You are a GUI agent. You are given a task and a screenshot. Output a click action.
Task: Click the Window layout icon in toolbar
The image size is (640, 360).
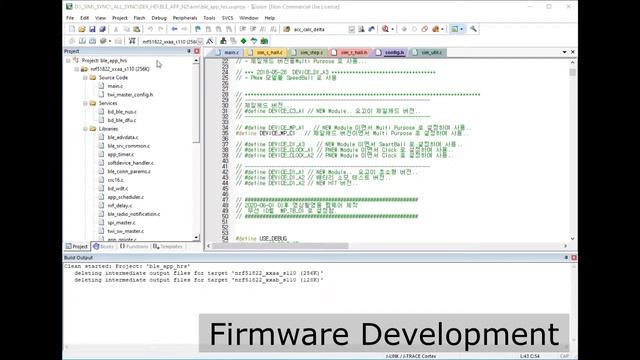point(454,29)
